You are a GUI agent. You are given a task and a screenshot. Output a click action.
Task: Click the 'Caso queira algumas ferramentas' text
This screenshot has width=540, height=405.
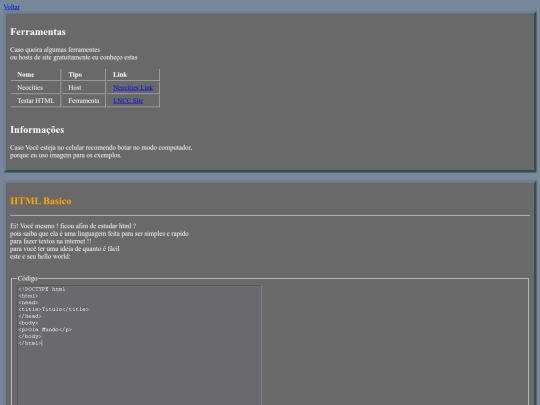point(55,50)
